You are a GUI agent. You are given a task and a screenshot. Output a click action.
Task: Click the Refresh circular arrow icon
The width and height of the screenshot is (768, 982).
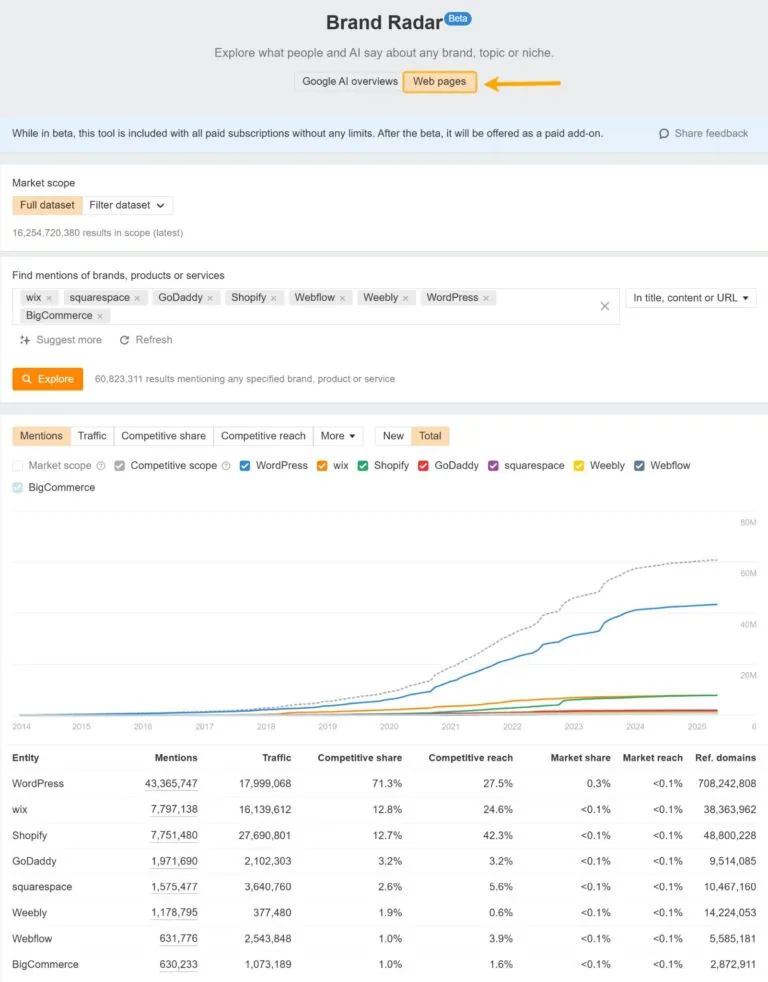click(x=124, y=339)
